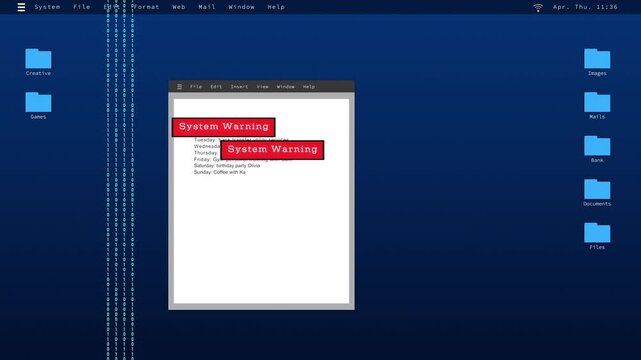Open the top bar File menu
The height and width of the screenshot is (360, 641).
pos(82,7)
